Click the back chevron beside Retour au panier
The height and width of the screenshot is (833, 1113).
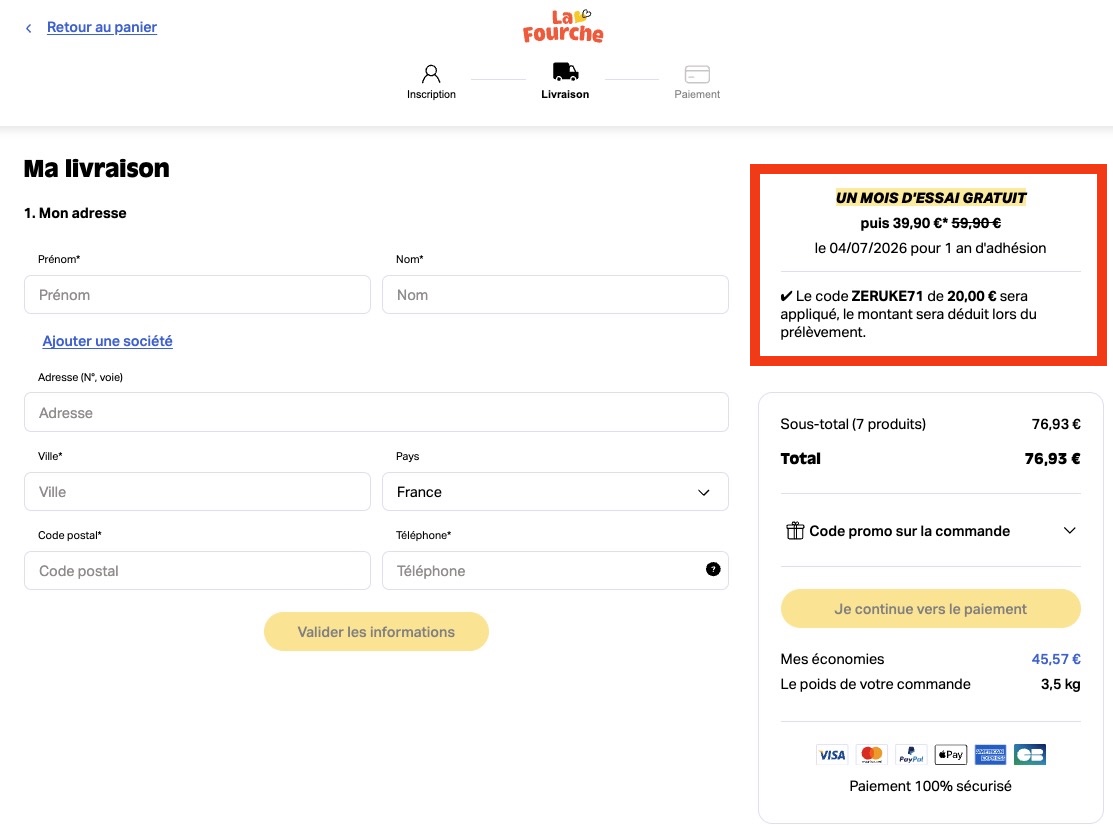coord(28,28)
